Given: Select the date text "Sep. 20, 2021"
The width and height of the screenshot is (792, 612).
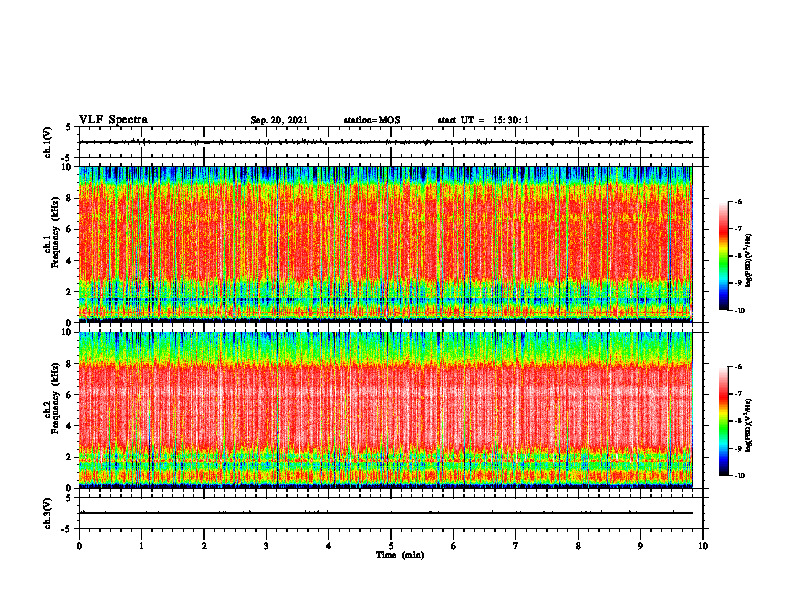Looking at the screenshot, I should coord(279,120).
